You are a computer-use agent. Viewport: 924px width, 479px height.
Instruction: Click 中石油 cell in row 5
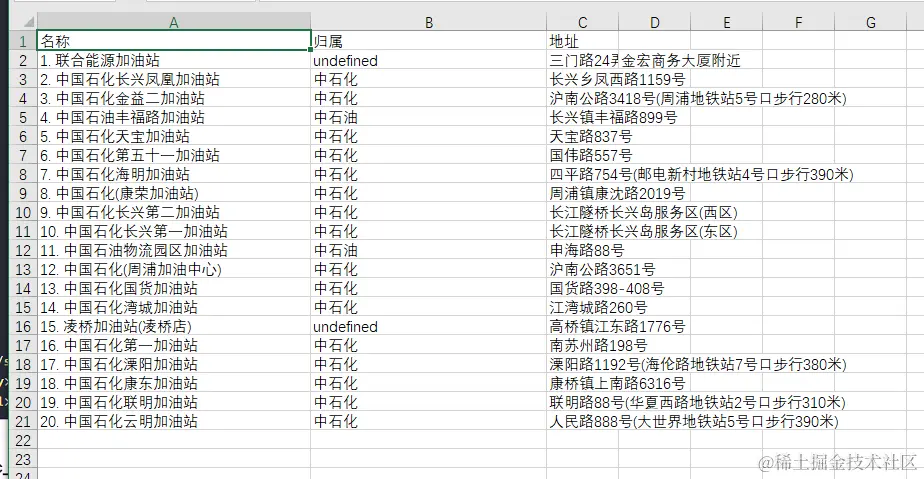pos(428,117)
